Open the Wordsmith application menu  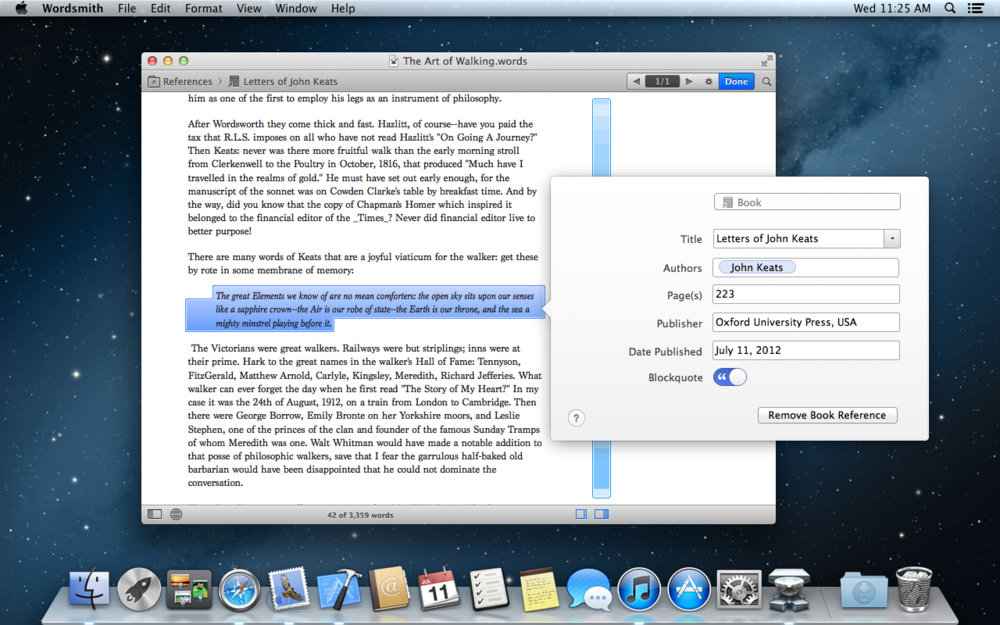pyautogui.click(x=73, y=8)
